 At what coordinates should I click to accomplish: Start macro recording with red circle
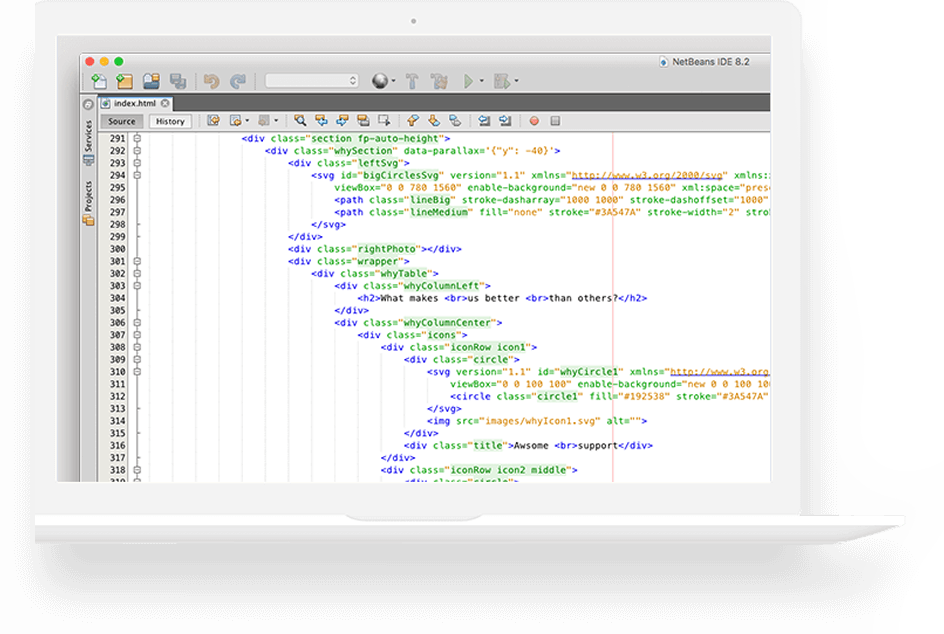[x=534, y=121]
